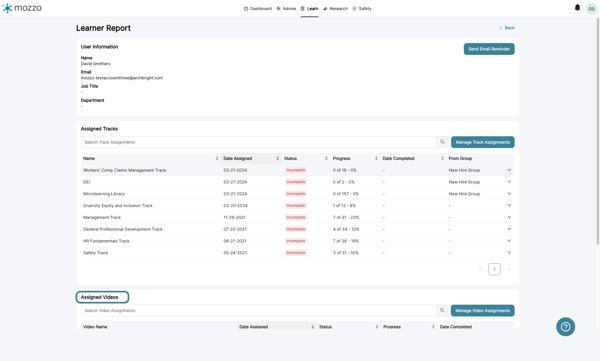The width and height of the screenshot is (600, 361).
Task: Go Back from Learner Report
Action: tap(507, 28)
